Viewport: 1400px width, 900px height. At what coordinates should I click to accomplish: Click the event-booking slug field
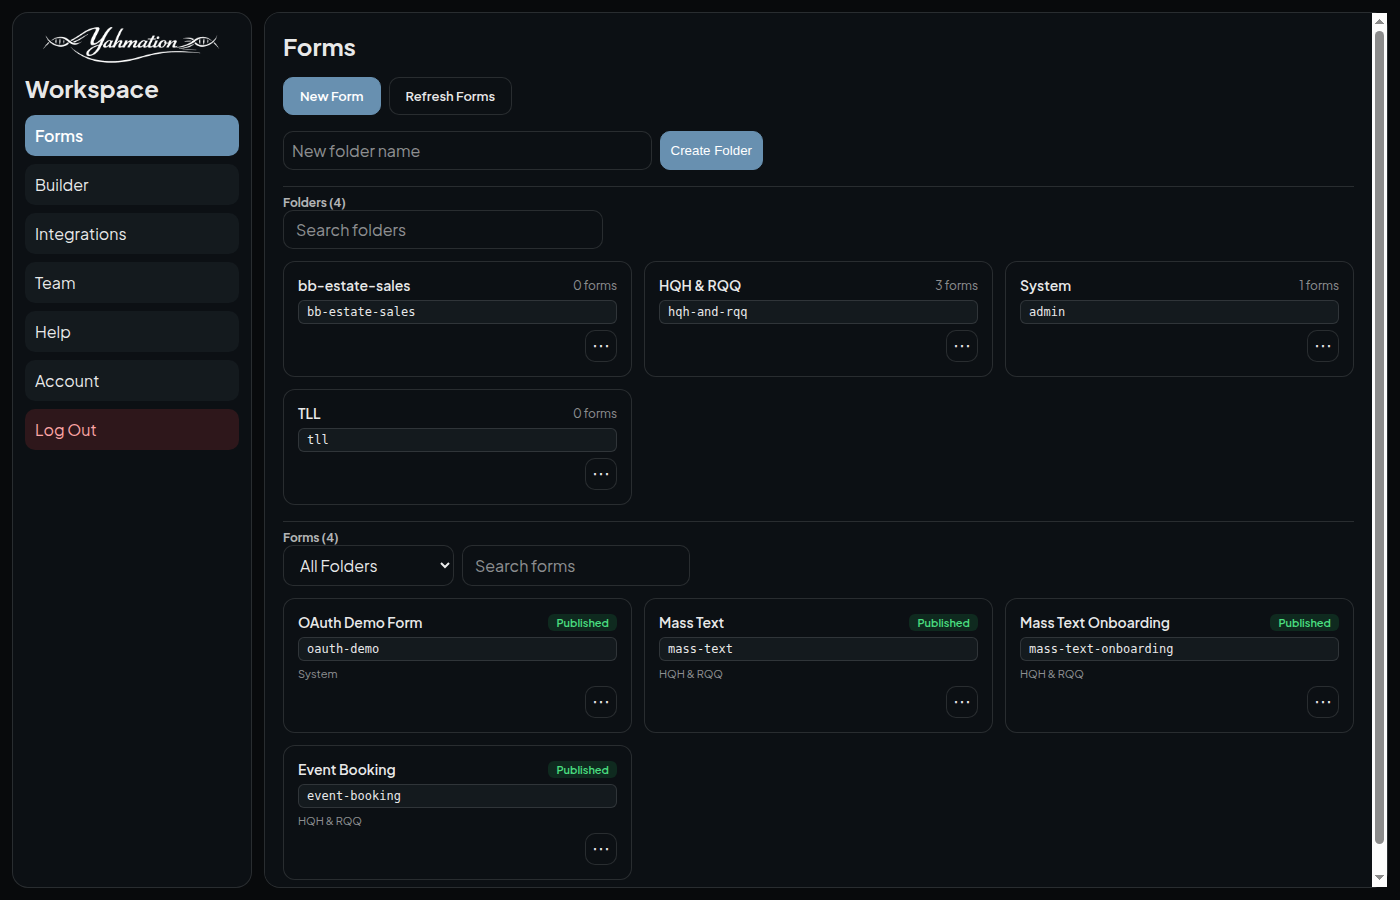[457, 796]
